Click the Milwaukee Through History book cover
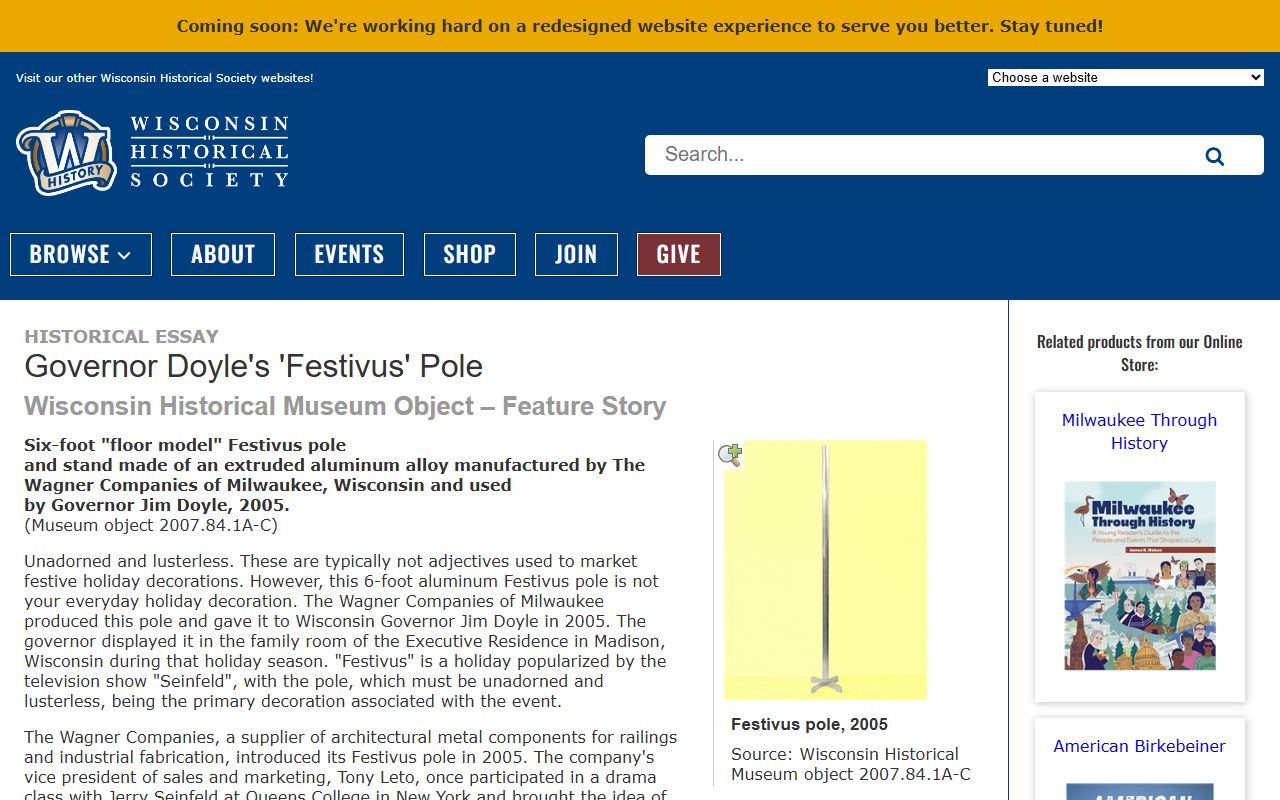The height and width of the screenshot is (800, 1280). (x=1139, y=575)
